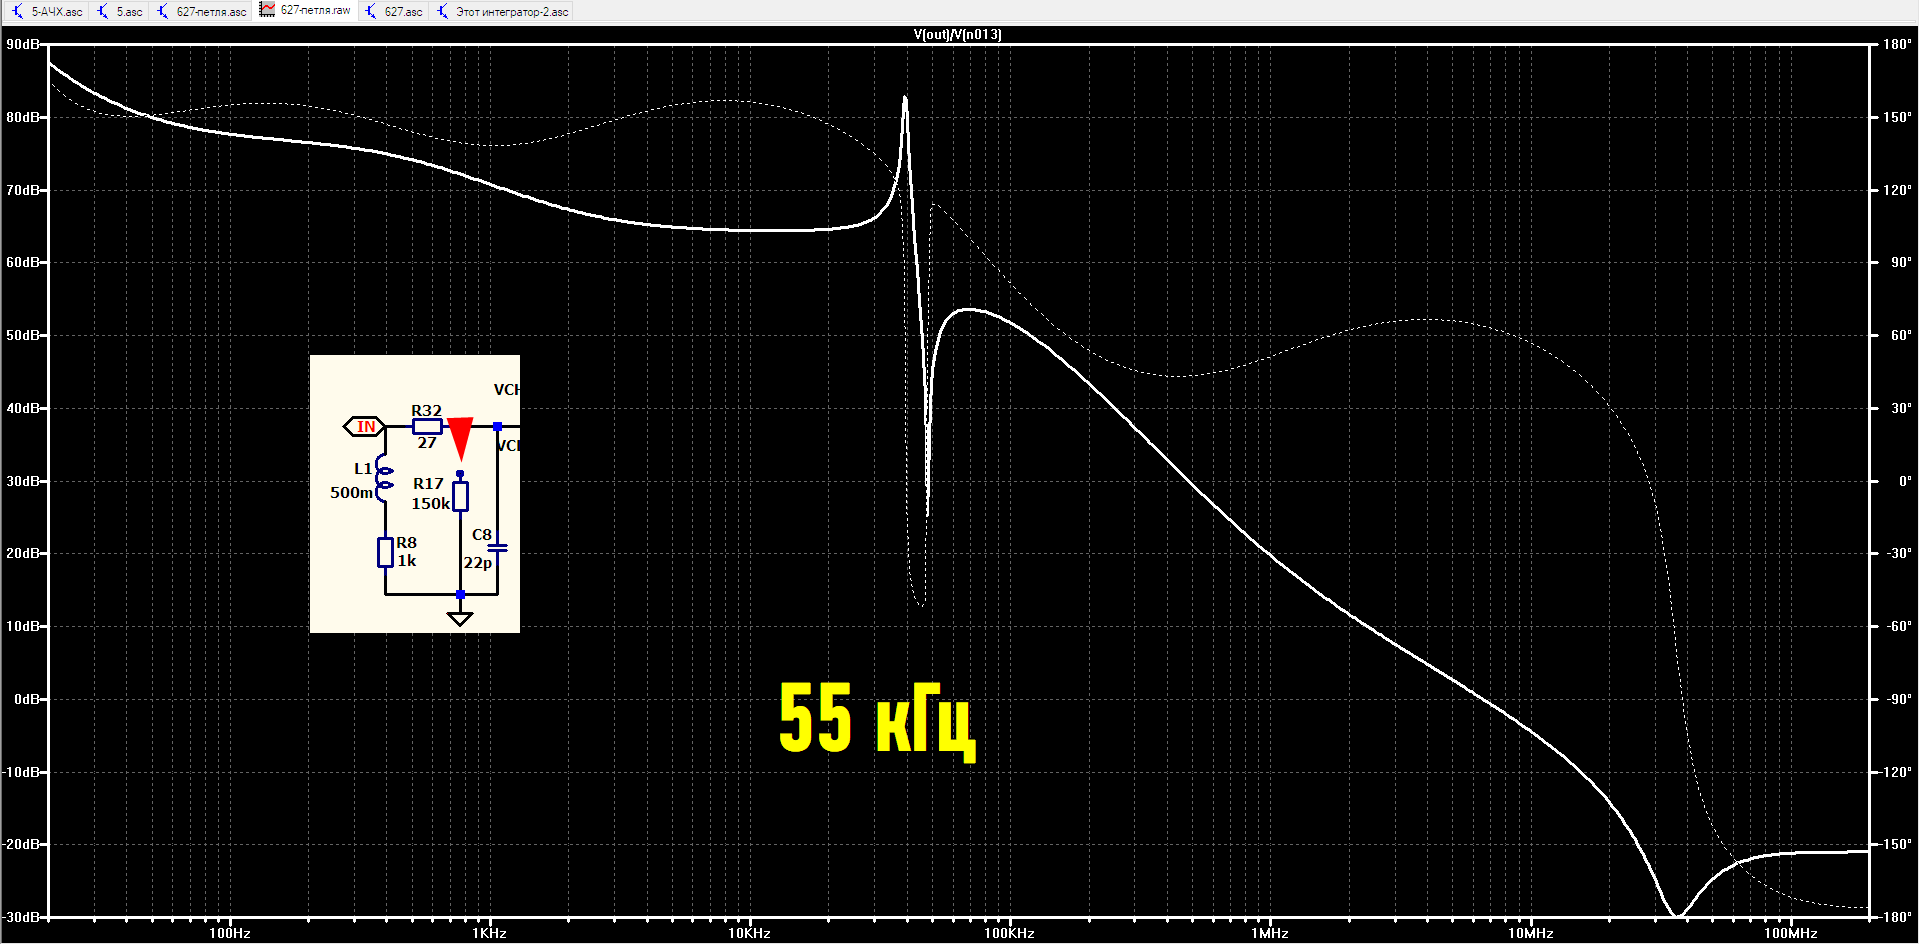Select the C8 capacitor symbol in the schematic
Viewport: 1919px width, 944px height.
pyautogui.click(x=497, y=547)
